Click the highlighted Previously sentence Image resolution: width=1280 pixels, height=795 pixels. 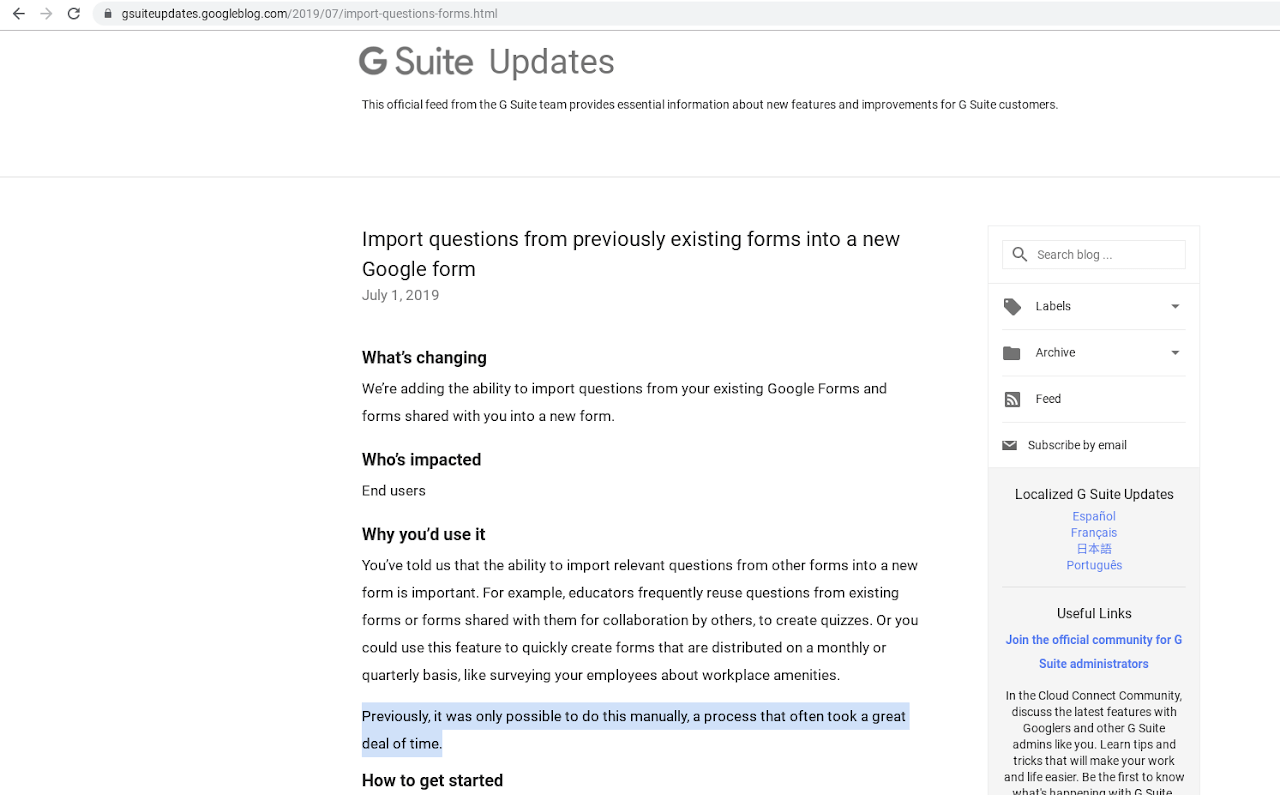(634, 730)
